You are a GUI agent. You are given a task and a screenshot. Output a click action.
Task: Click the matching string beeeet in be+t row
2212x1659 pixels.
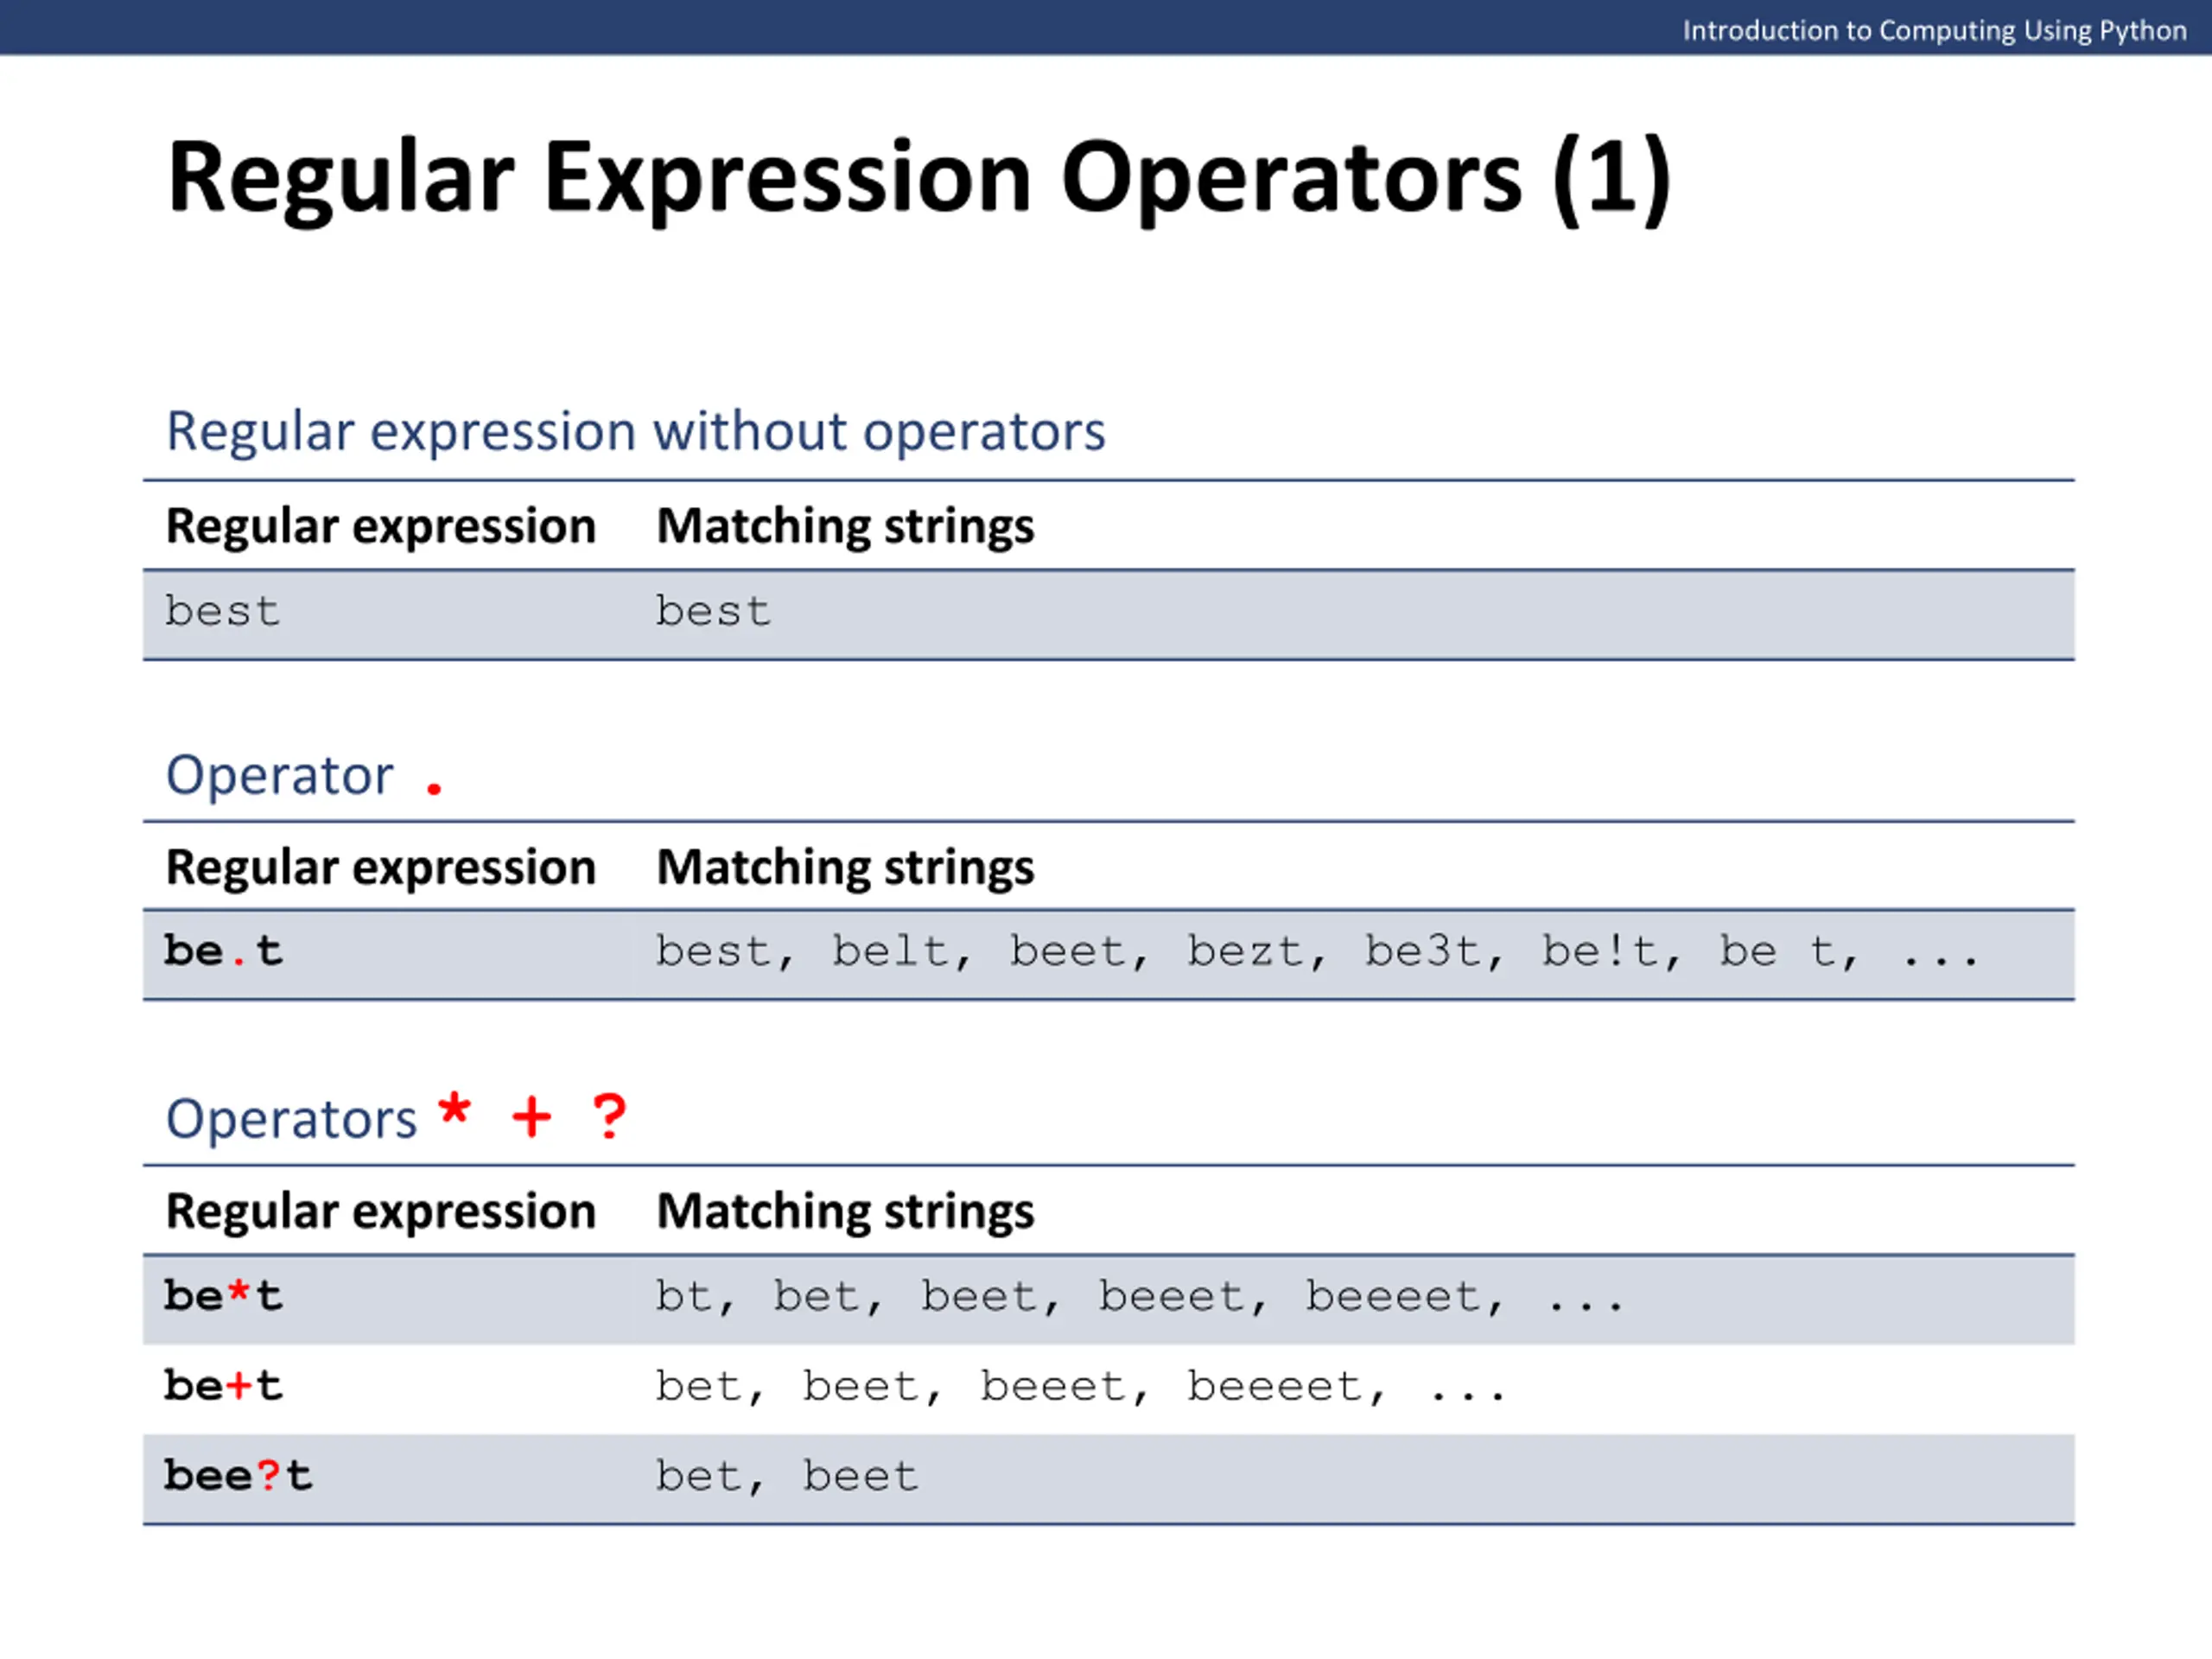(1274, 1386)
